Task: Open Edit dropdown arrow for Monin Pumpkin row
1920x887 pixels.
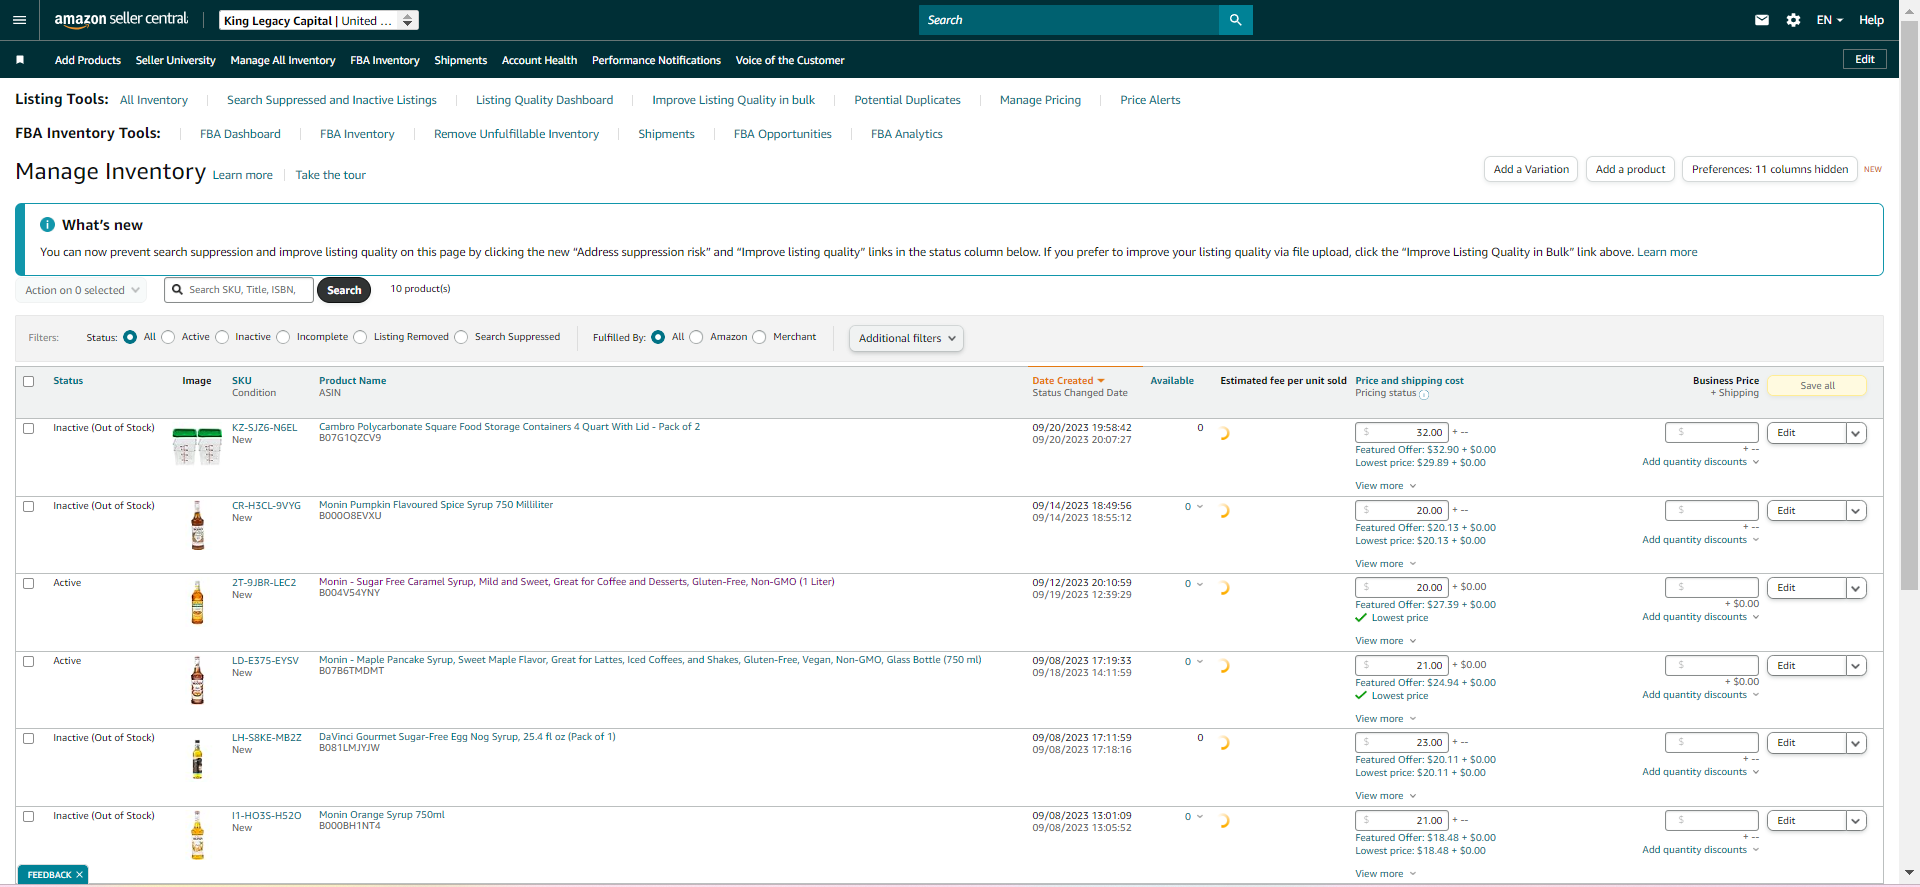Action: tap(1856, 511)
